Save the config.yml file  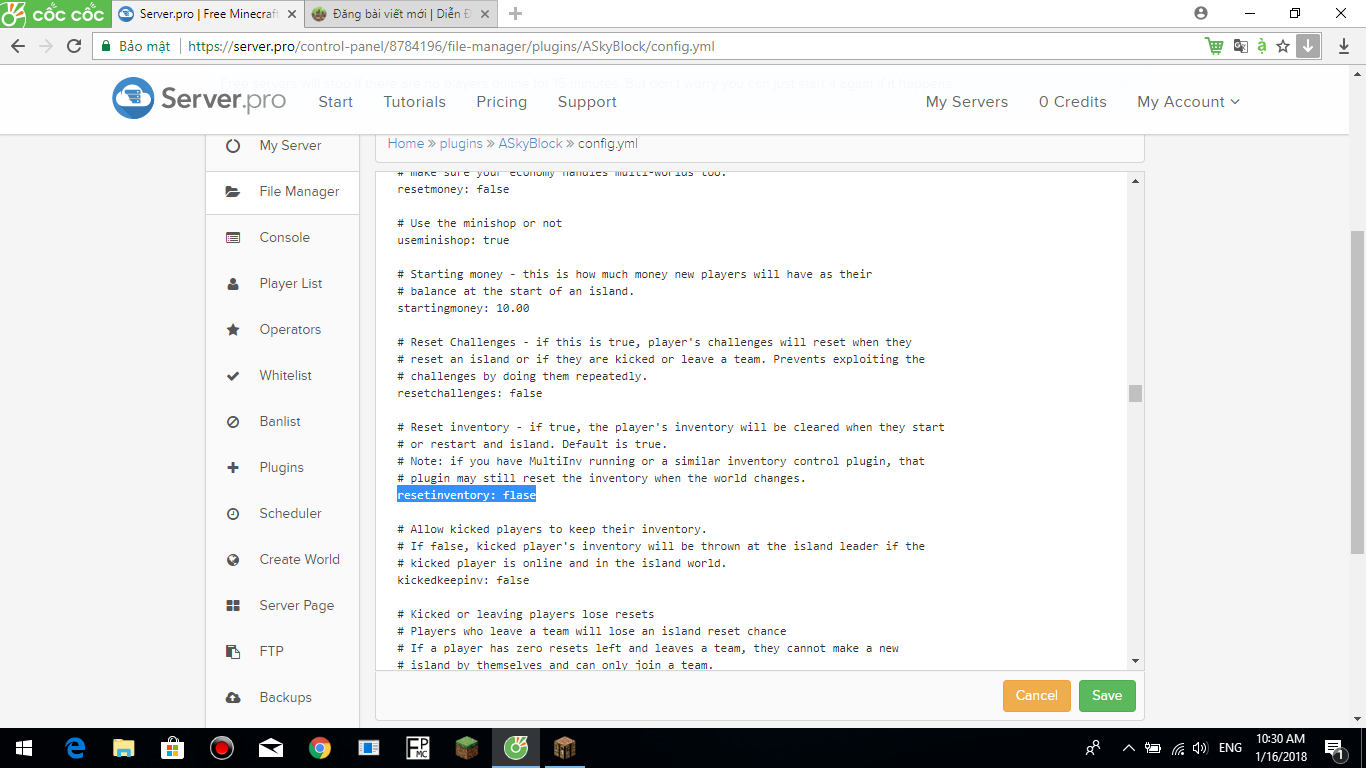point(1107,696)
